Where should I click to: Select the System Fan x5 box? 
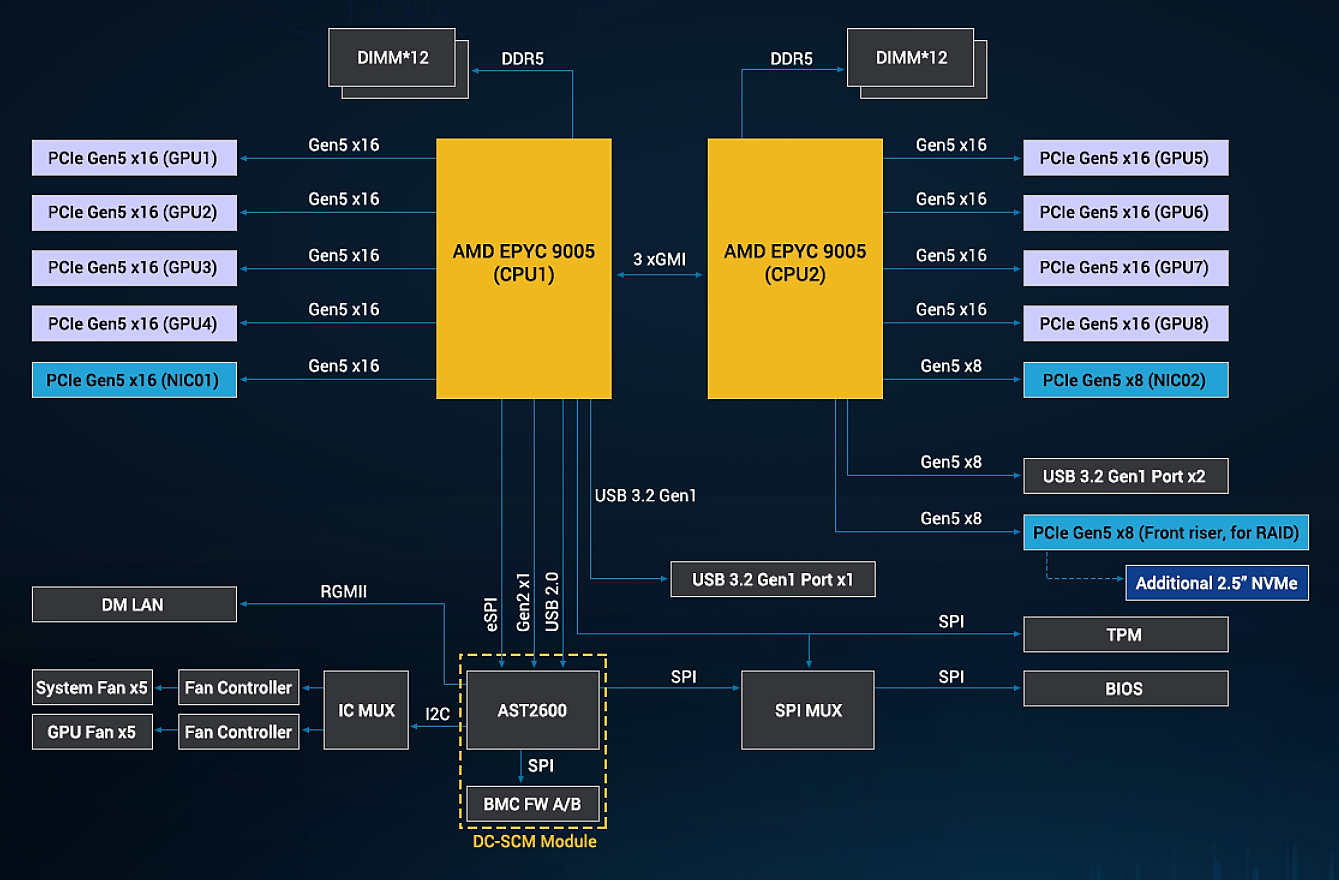pos(92,688)
